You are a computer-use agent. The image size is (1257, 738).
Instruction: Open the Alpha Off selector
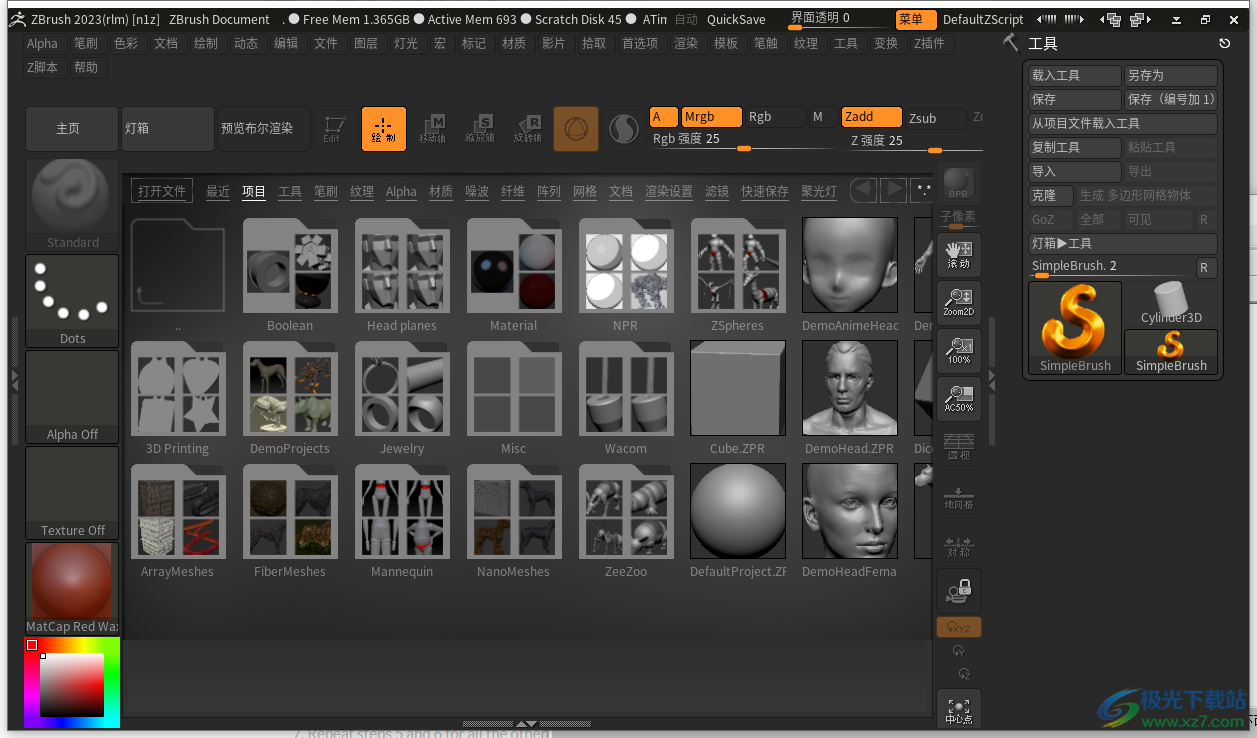[72, 396]
